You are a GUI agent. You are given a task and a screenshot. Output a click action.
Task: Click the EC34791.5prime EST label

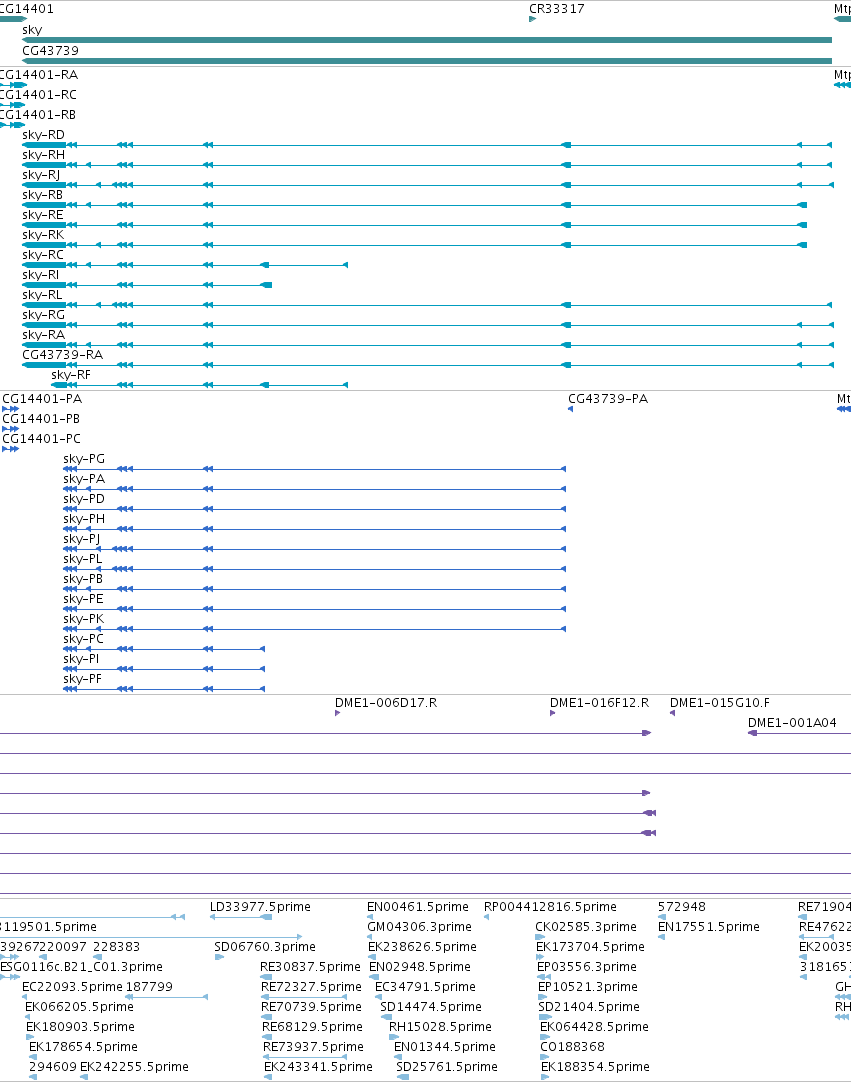click(x=425, y=987)
